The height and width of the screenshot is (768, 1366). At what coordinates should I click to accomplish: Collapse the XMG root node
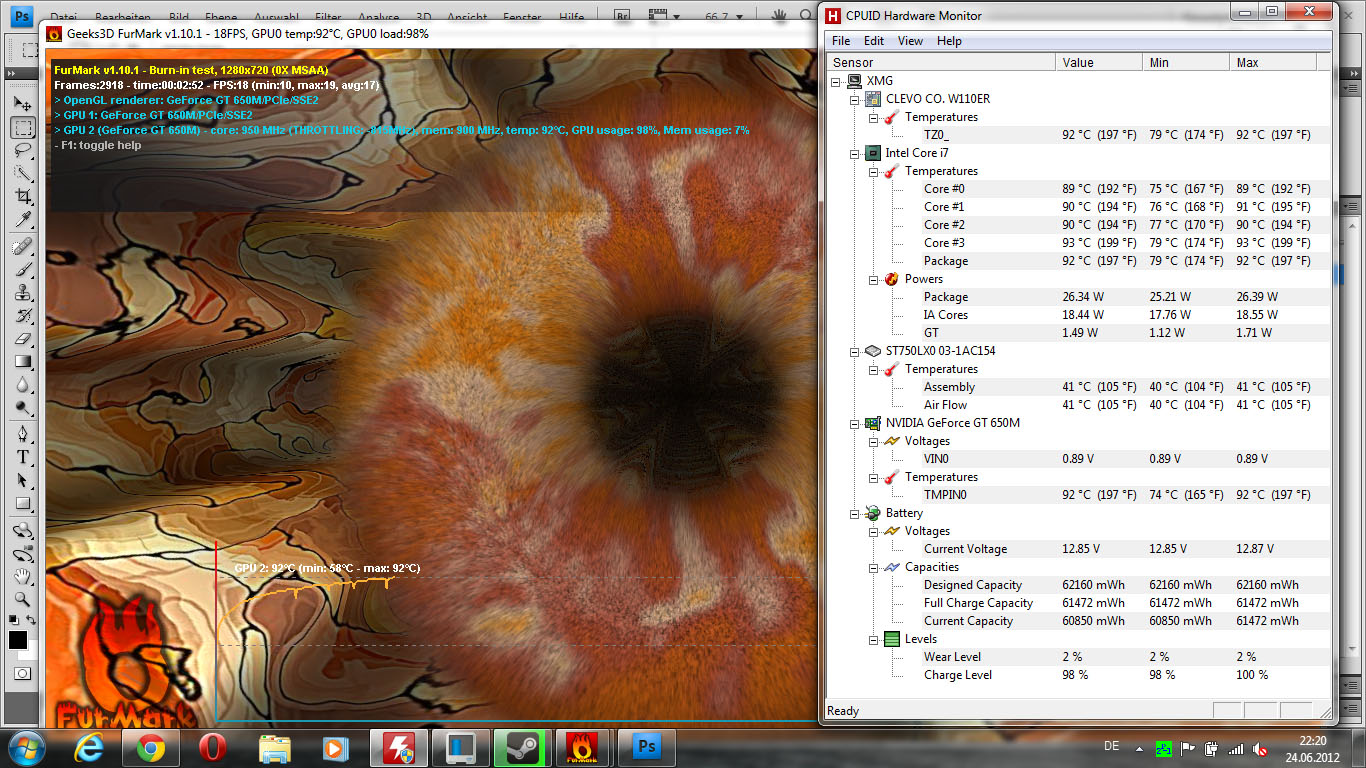[x=837, y=81]
